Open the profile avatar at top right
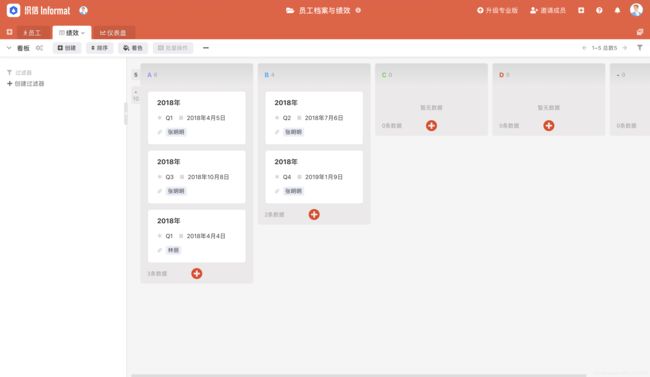 tap(636, 10)
